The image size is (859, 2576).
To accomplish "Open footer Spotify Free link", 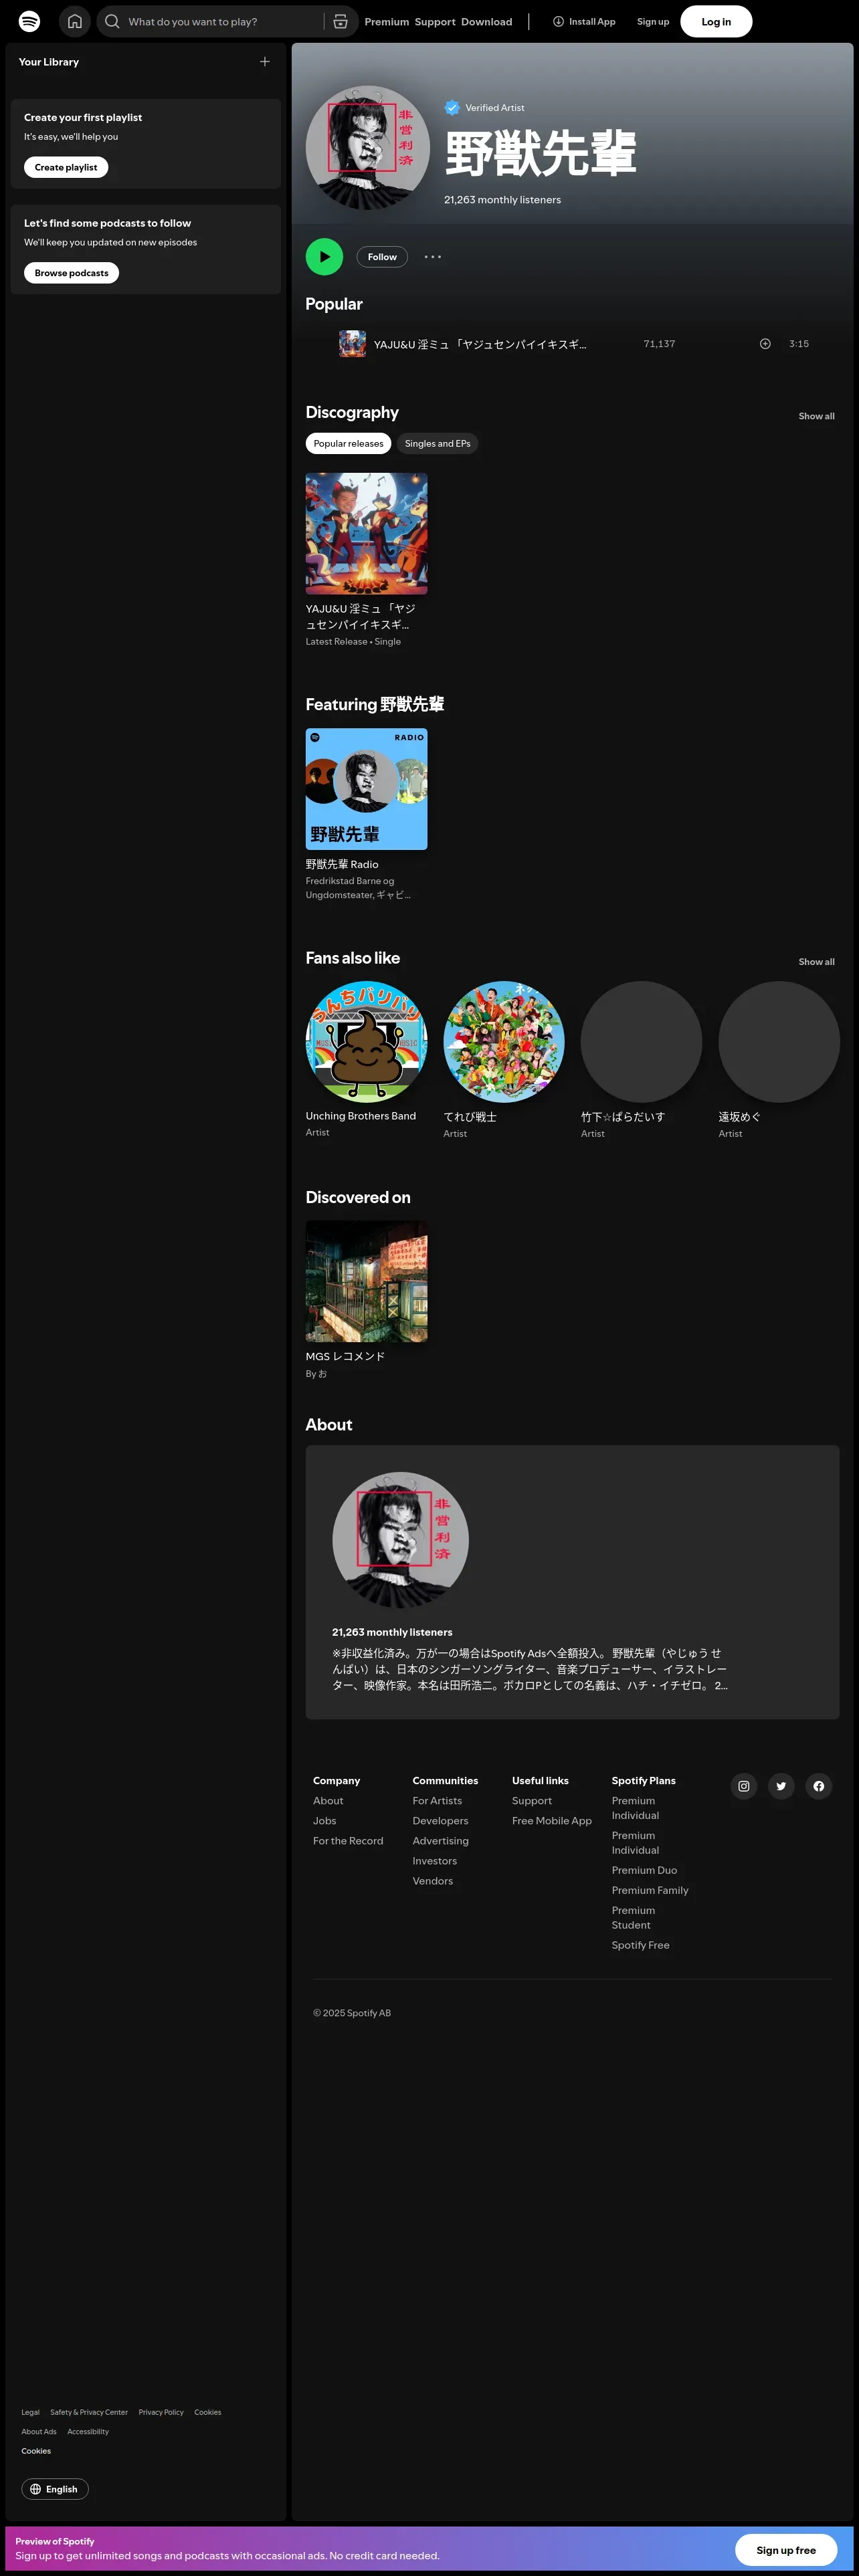I will [640, 1945].
